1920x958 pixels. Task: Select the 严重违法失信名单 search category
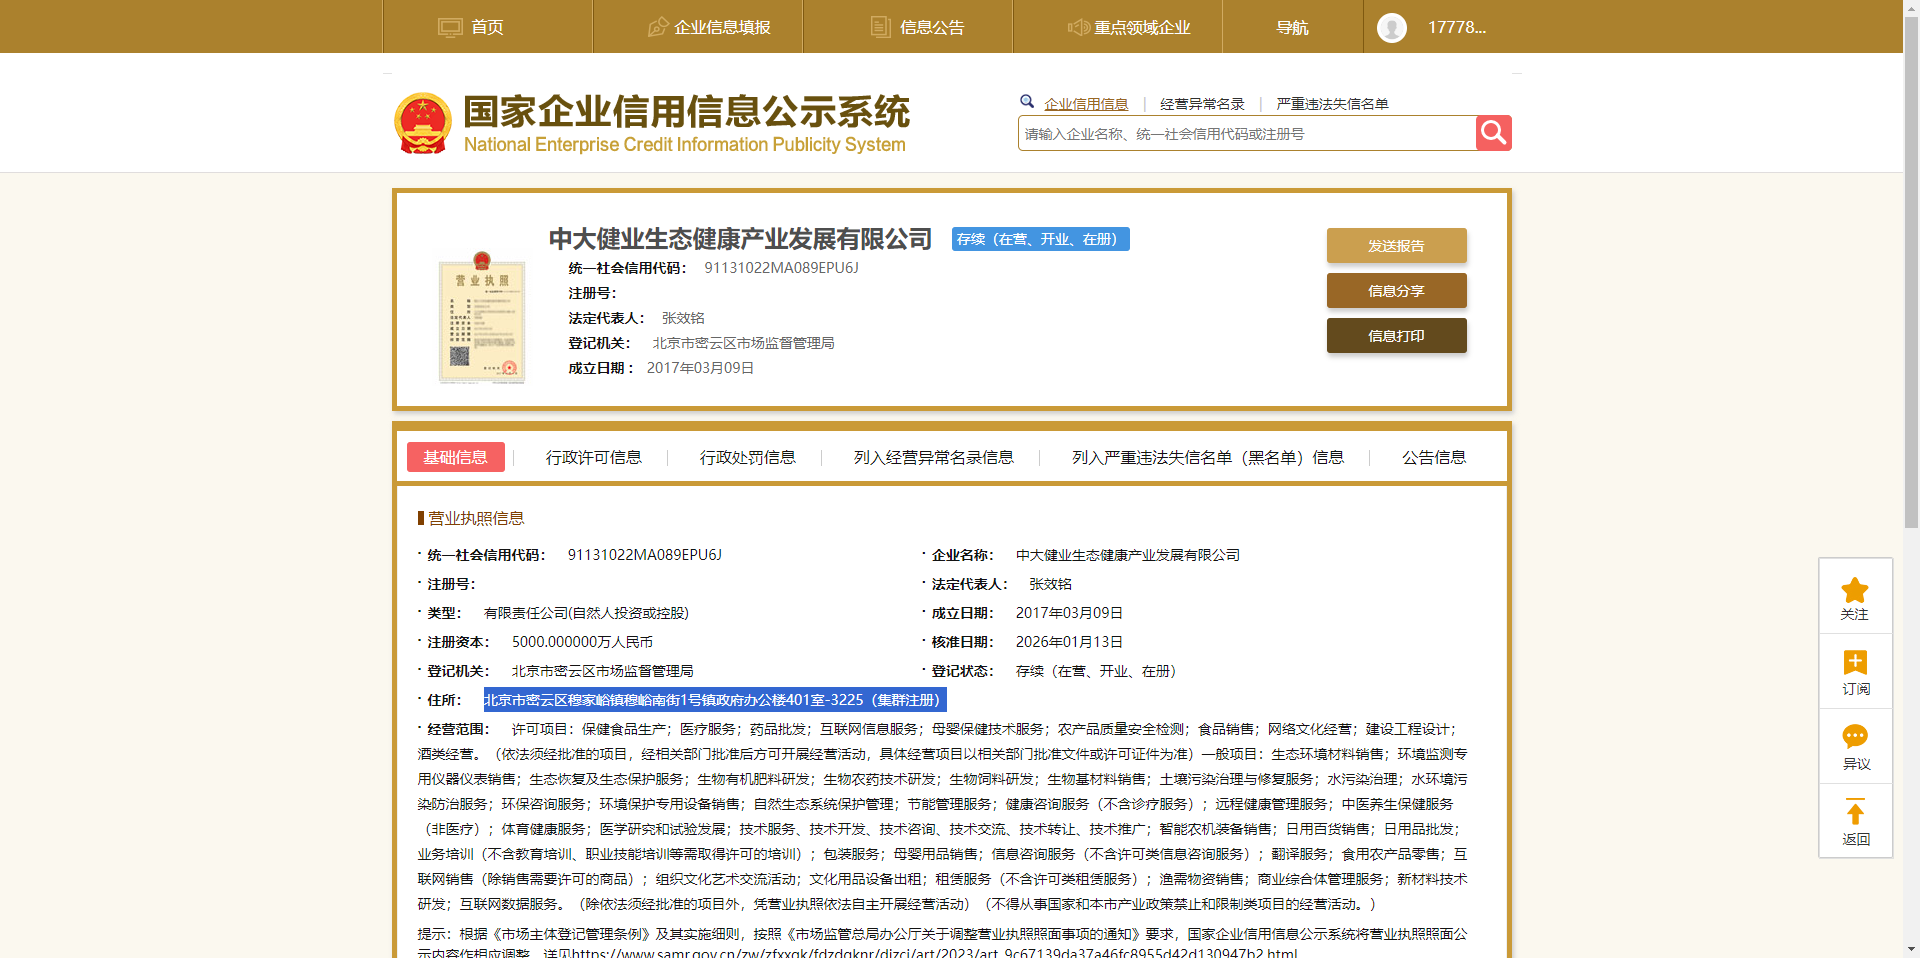1332,104
